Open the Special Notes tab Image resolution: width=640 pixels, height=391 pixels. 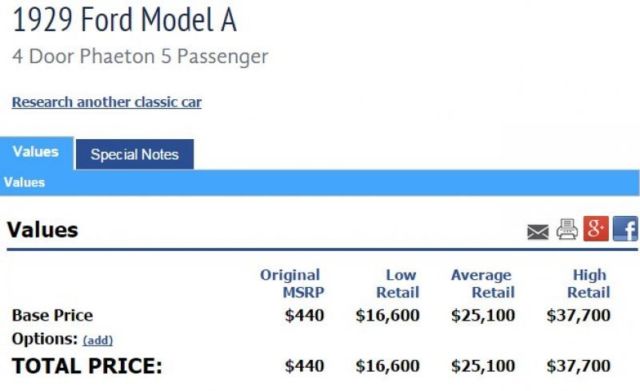pyautogui.click(x=135, y=154)
